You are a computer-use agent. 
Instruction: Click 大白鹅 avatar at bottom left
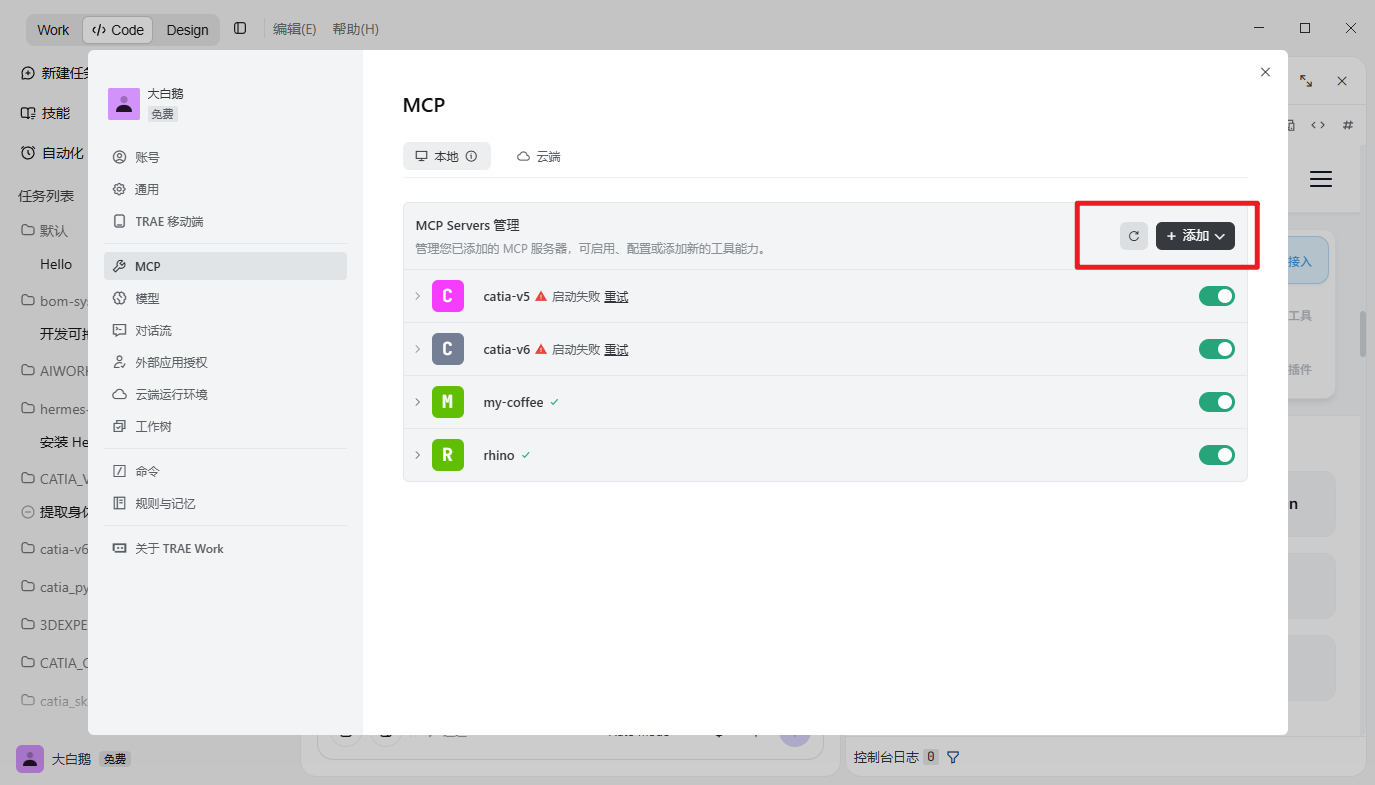(30, 759)
